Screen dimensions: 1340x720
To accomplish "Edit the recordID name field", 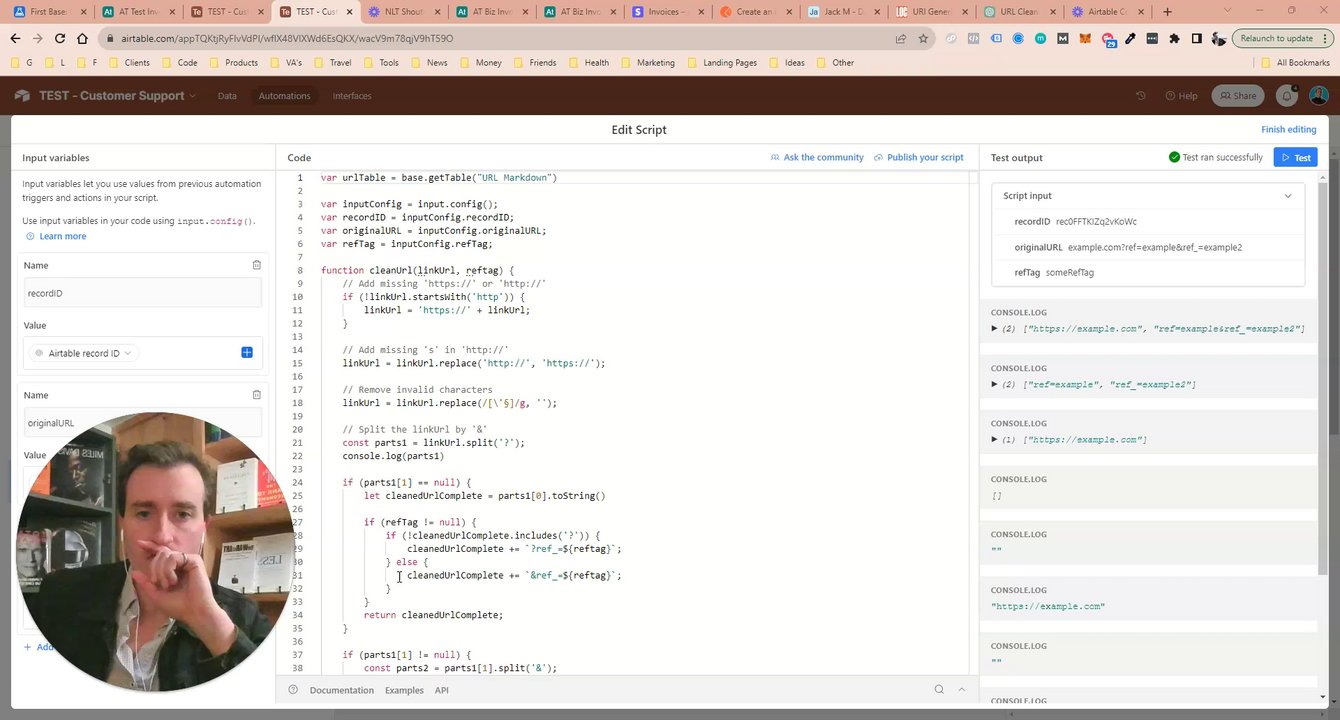I will pyautogui.click(x=142, y=293).
